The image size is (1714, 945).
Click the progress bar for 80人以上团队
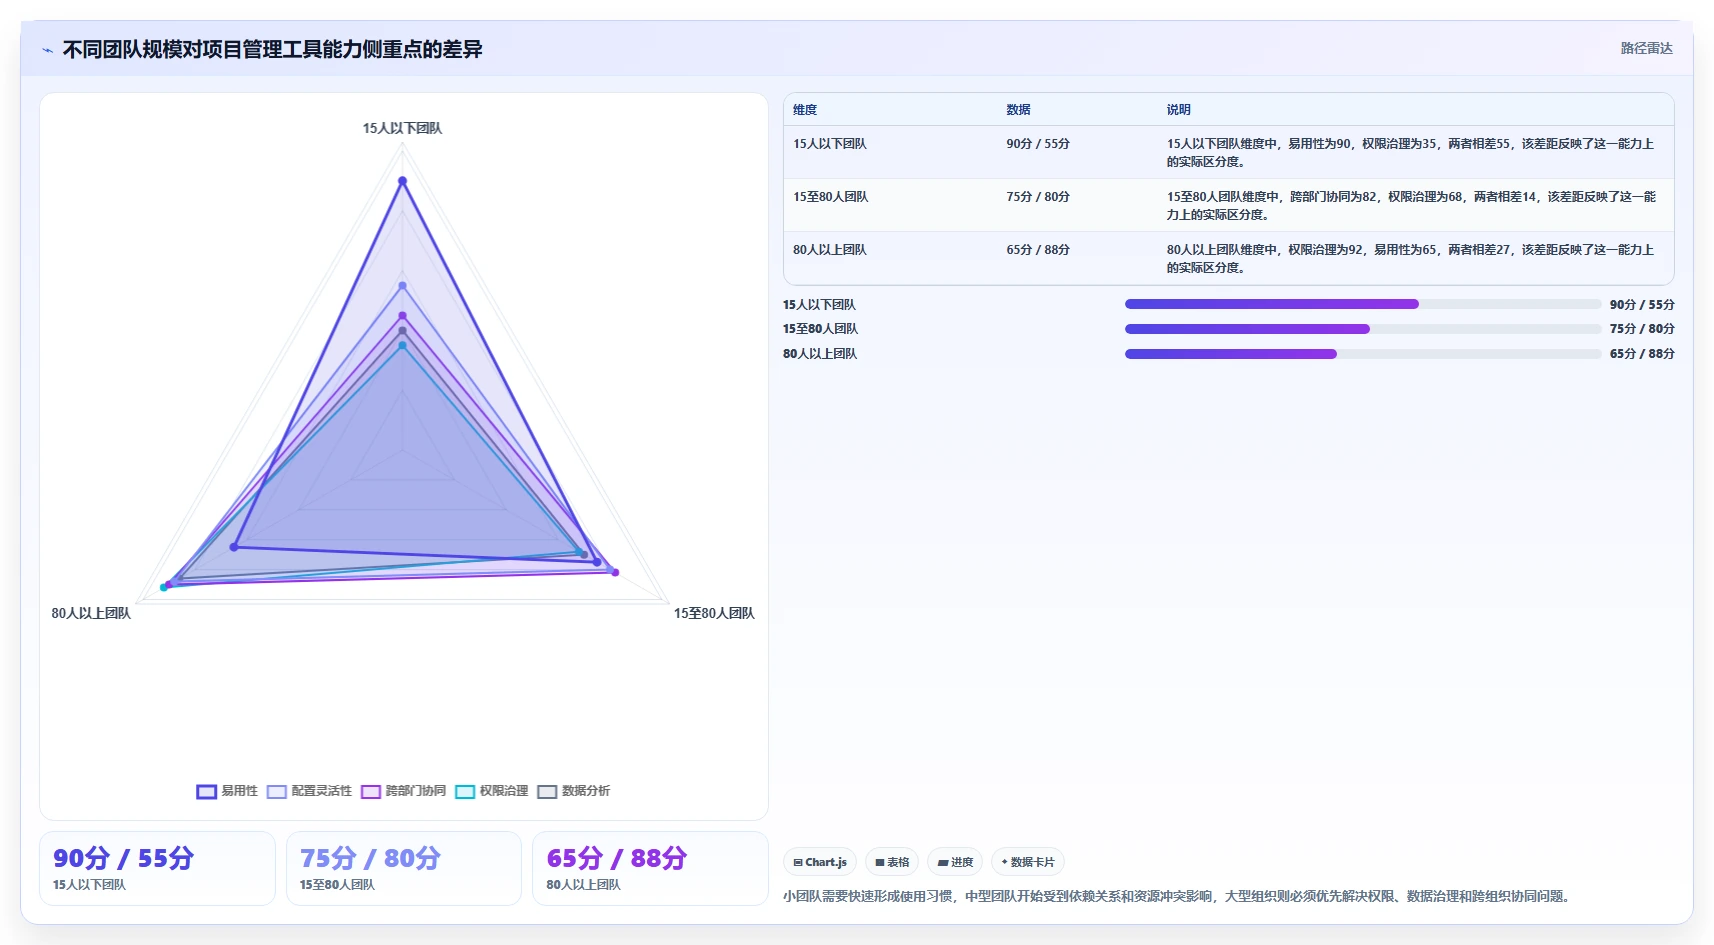(1363, 354)
